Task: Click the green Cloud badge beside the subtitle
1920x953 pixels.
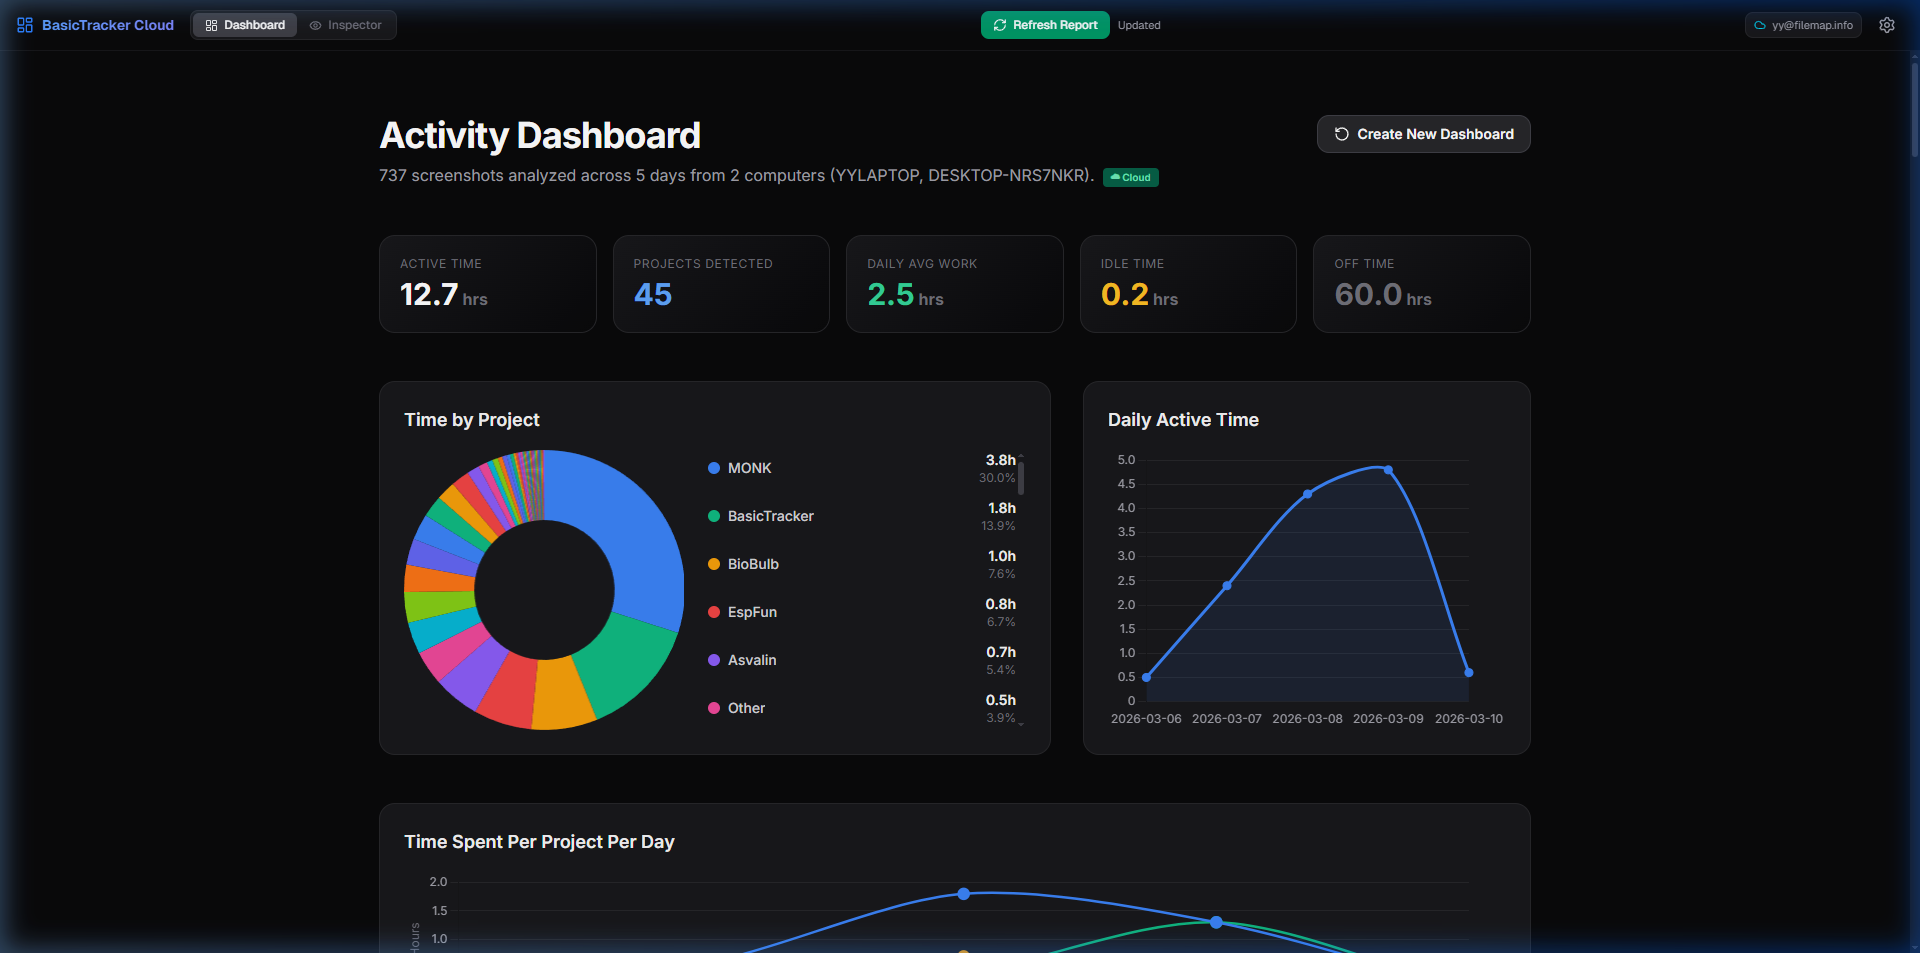Action: (x=1130, y=177)
